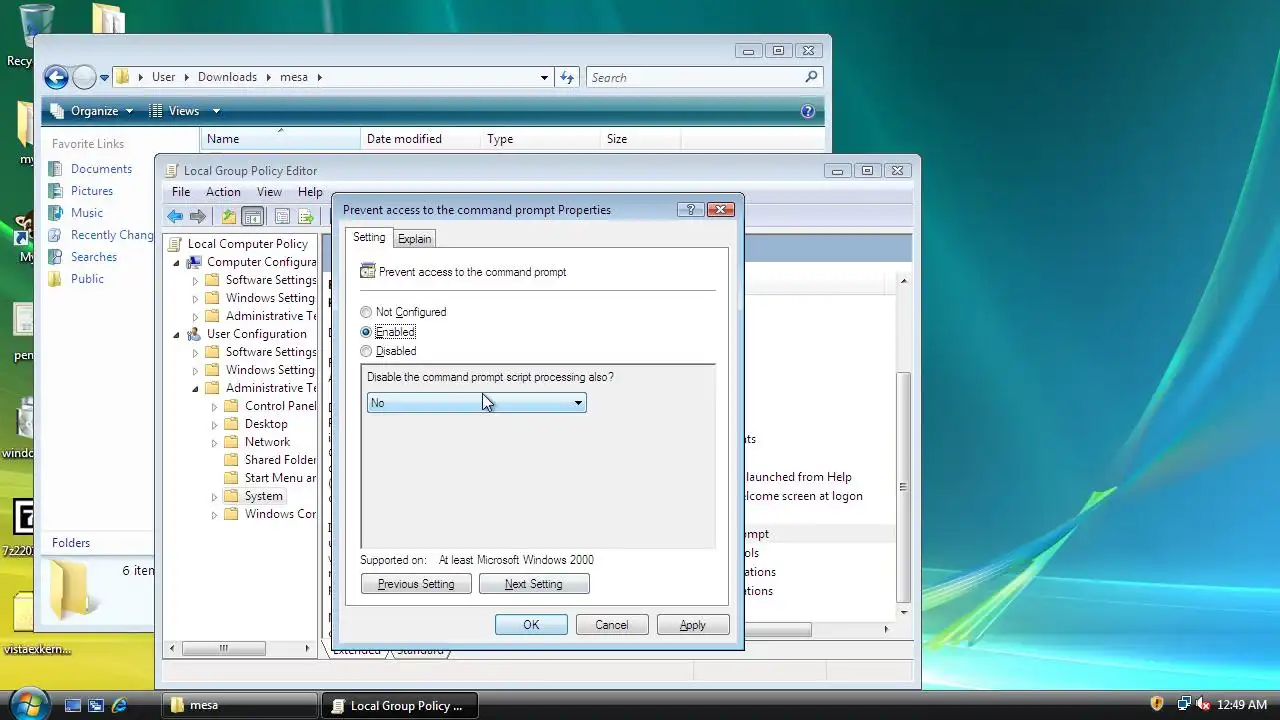Image resolution: width=1280 pixels, height=720 pixels.
Task: Click the OK button
Action: click(x=531, y=625)
